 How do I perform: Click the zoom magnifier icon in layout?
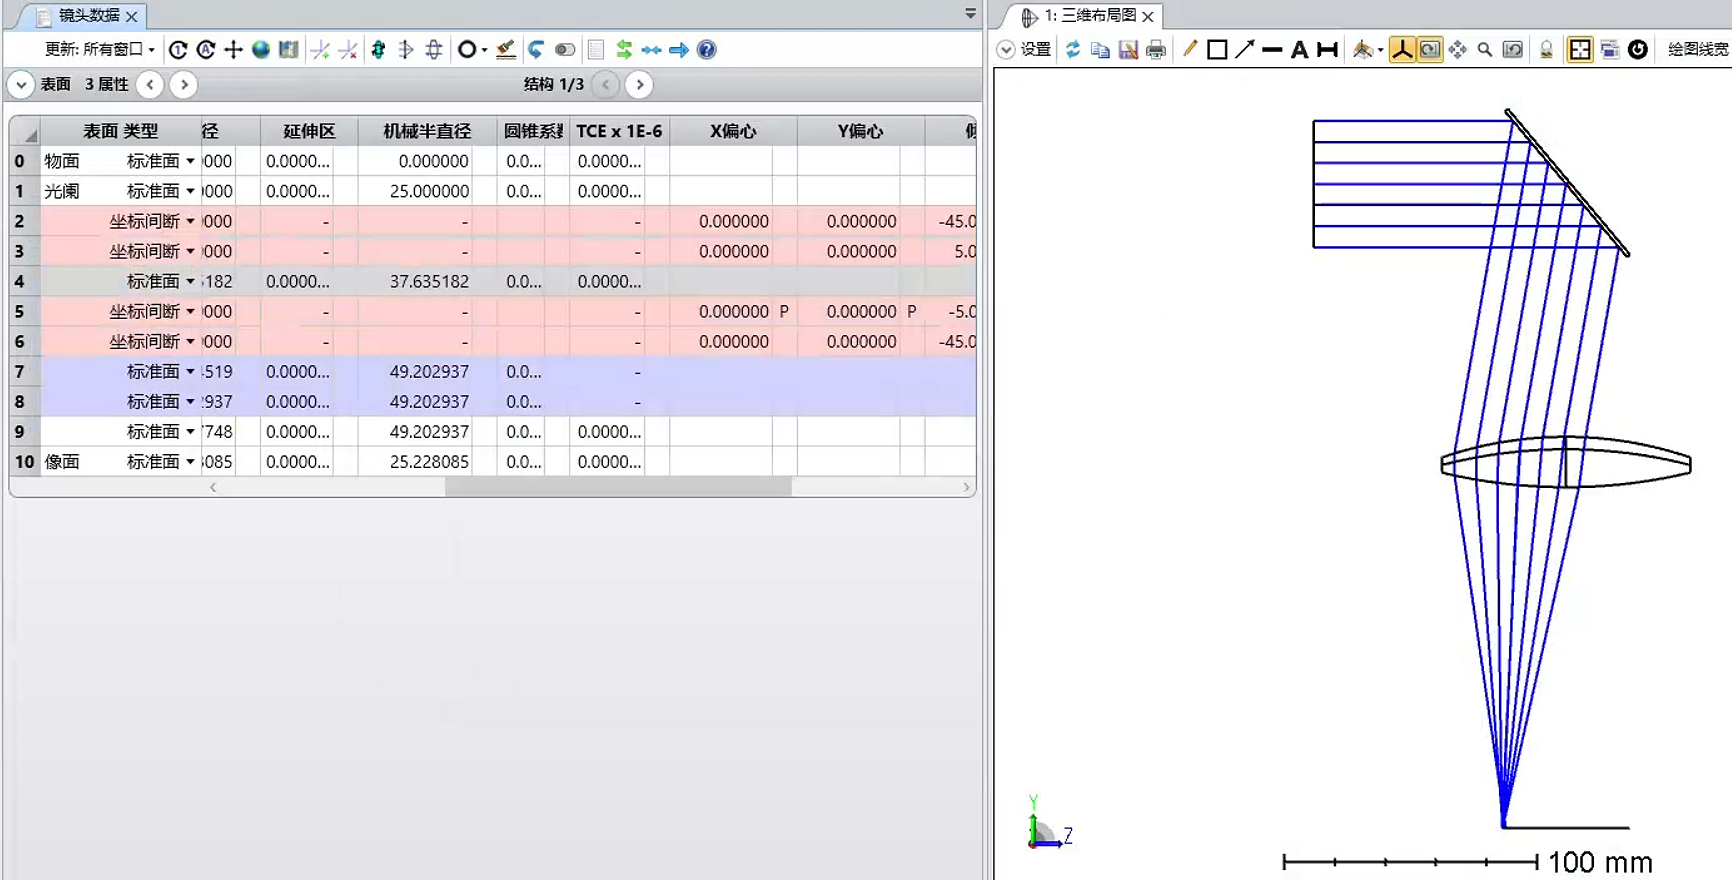click(x=1485, y=50)
